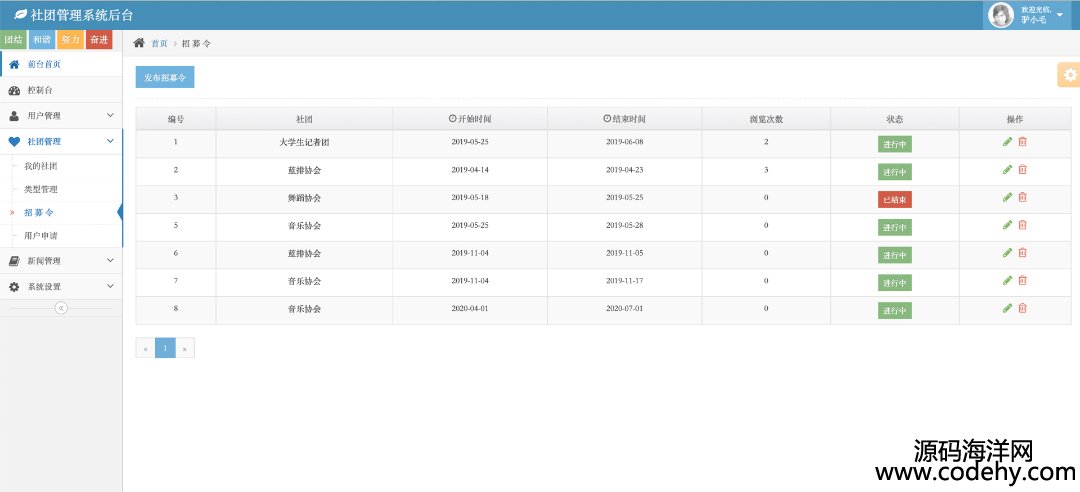Click the leaf logo in top bar
The image size is (1080, 492).
coord(19,15)
